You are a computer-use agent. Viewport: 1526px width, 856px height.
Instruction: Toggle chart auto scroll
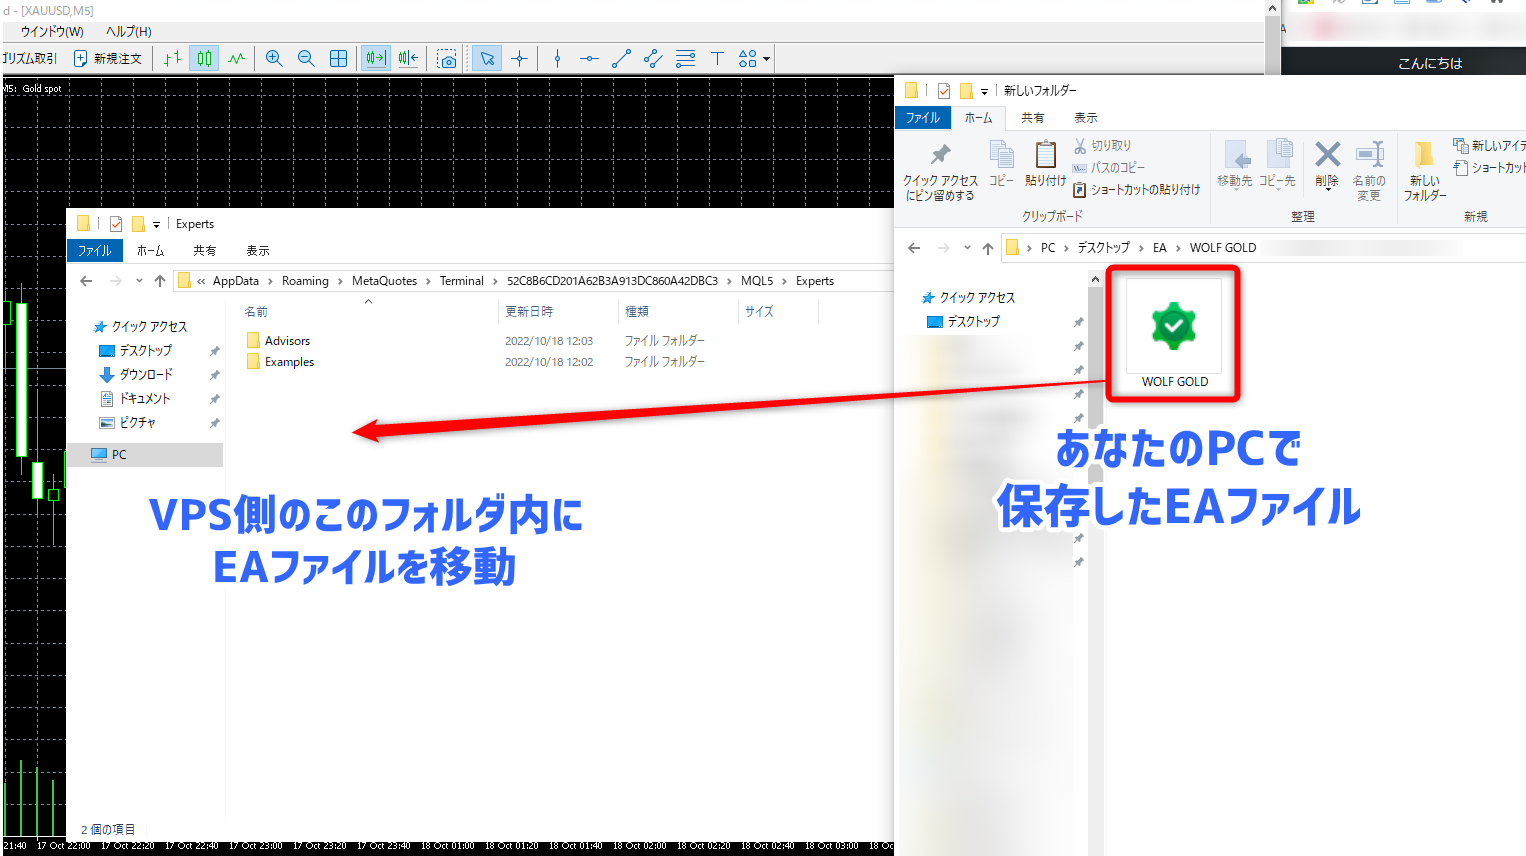pos(376,58)
